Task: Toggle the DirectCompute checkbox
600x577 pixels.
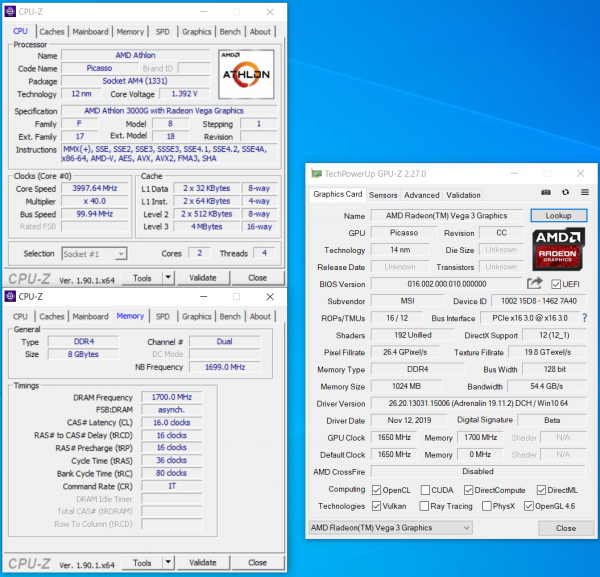Action: (x=468, y=490)
